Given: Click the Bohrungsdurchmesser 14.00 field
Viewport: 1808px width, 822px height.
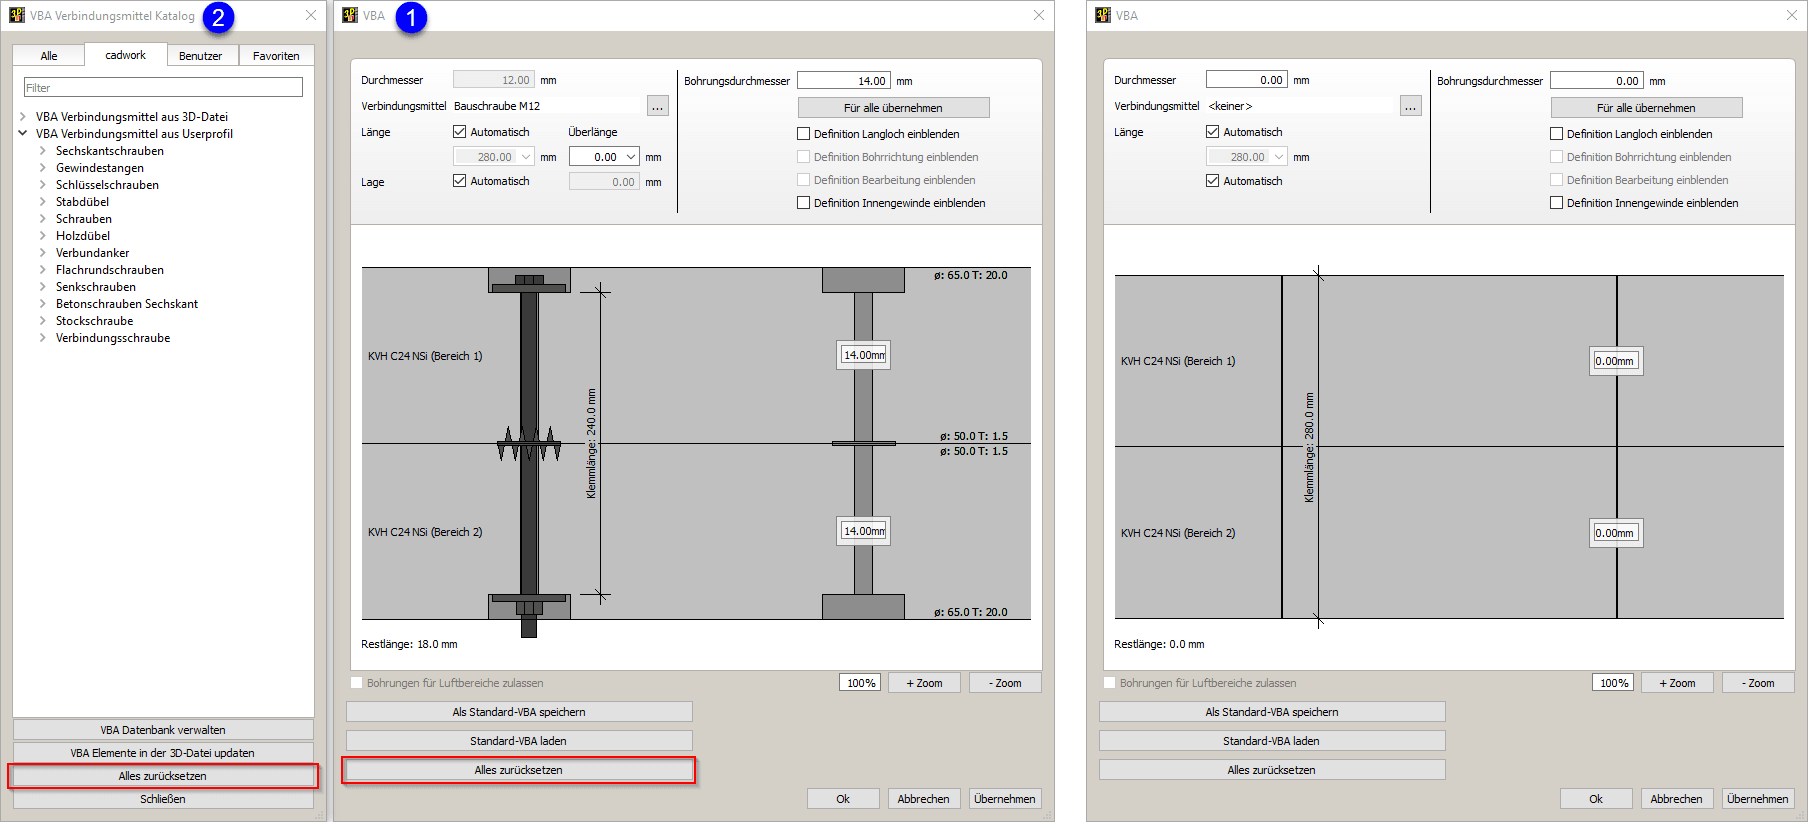Looking at the screenshot, I should 843,81.
